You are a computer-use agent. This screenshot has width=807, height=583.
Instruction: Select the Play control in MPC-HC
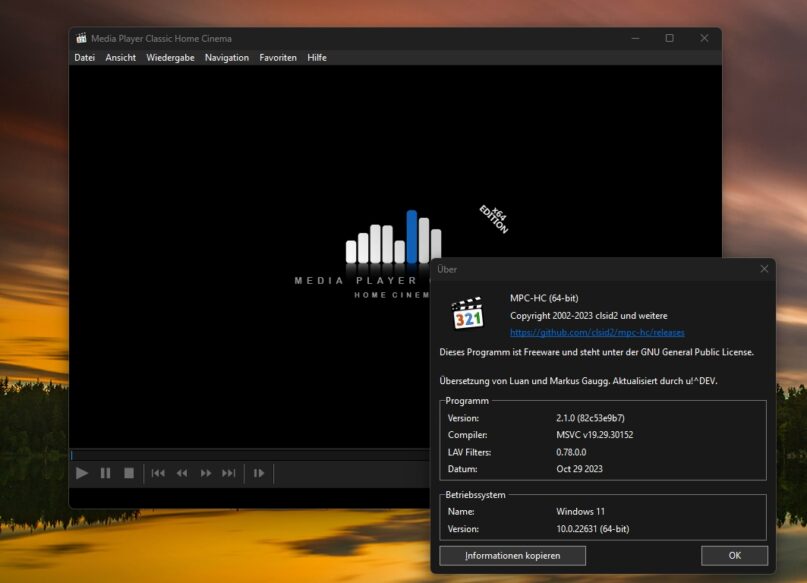click(81, 473)
